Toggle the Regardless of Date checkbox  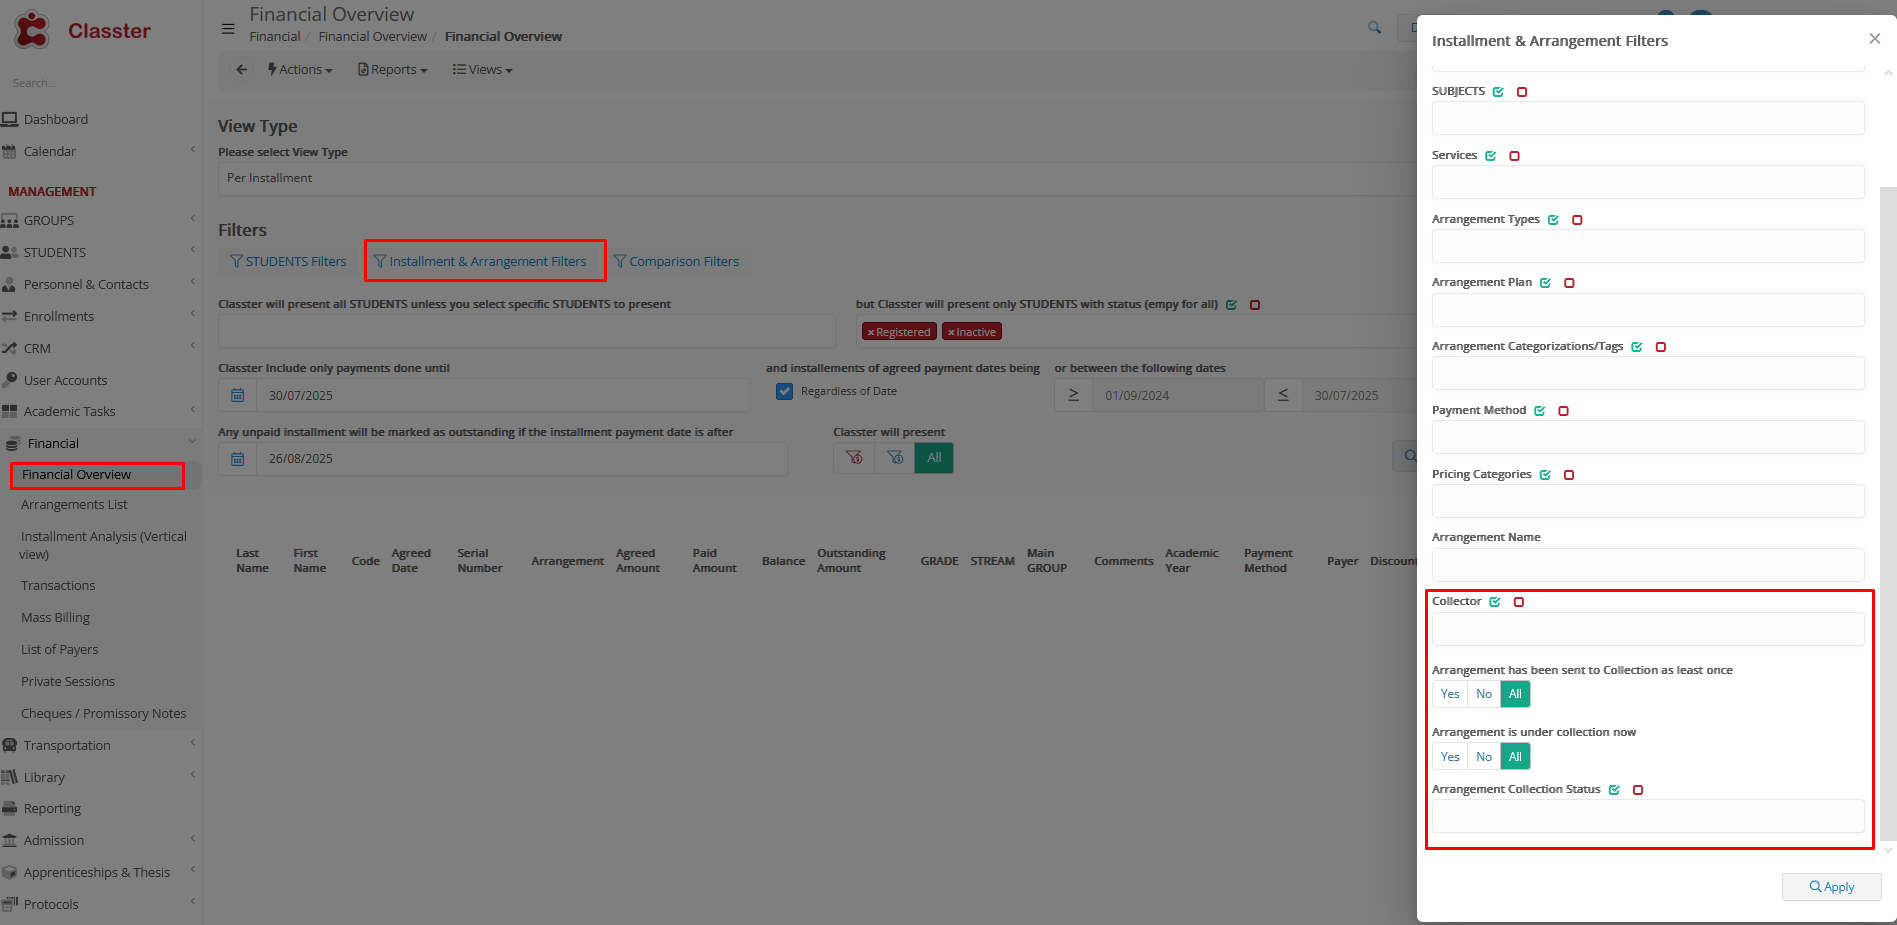click(785, 392)
